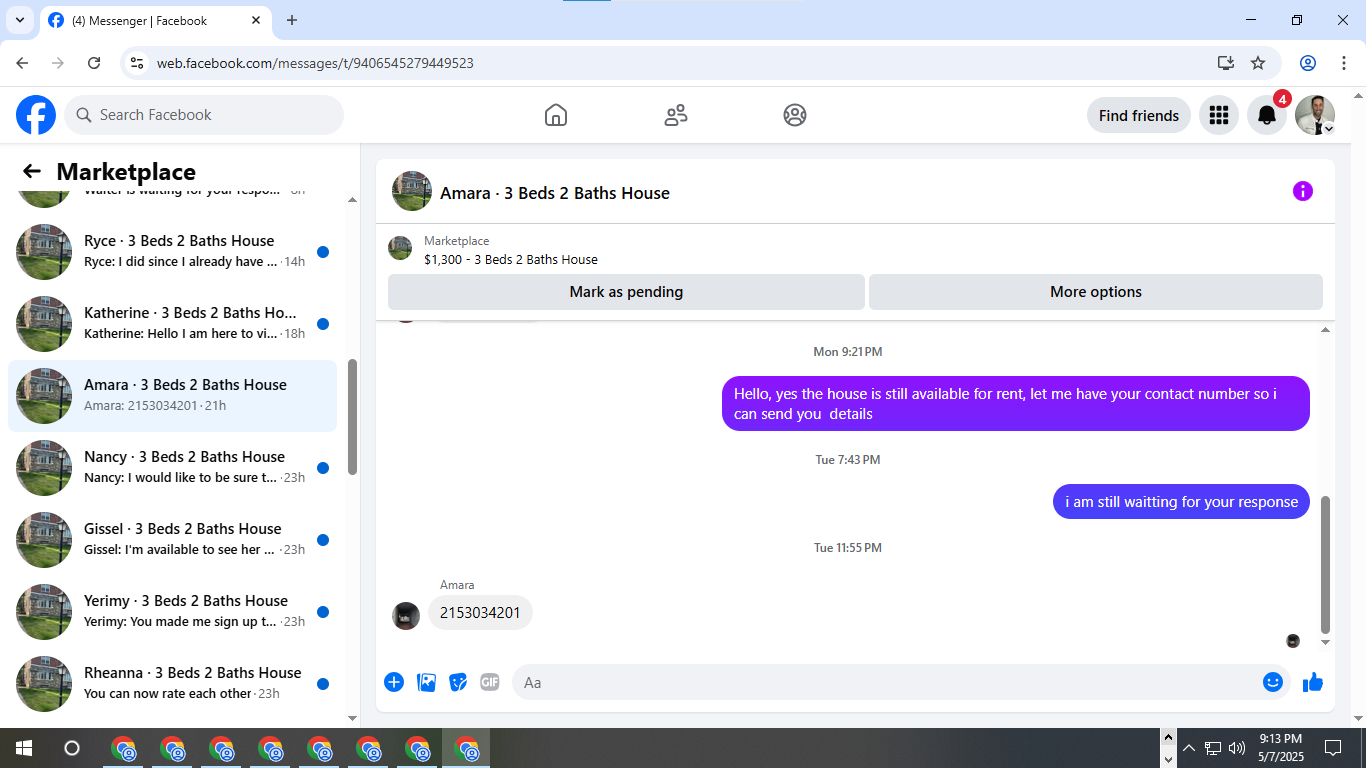Open the Friends icon in top navigation
The height and width of the screenshot is (768, 1366).
click(x=676, y=115)
